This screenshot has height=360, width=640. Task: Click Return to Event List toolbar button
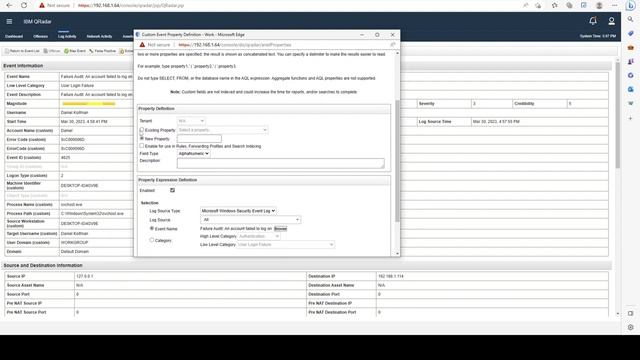tap(22, 51)
